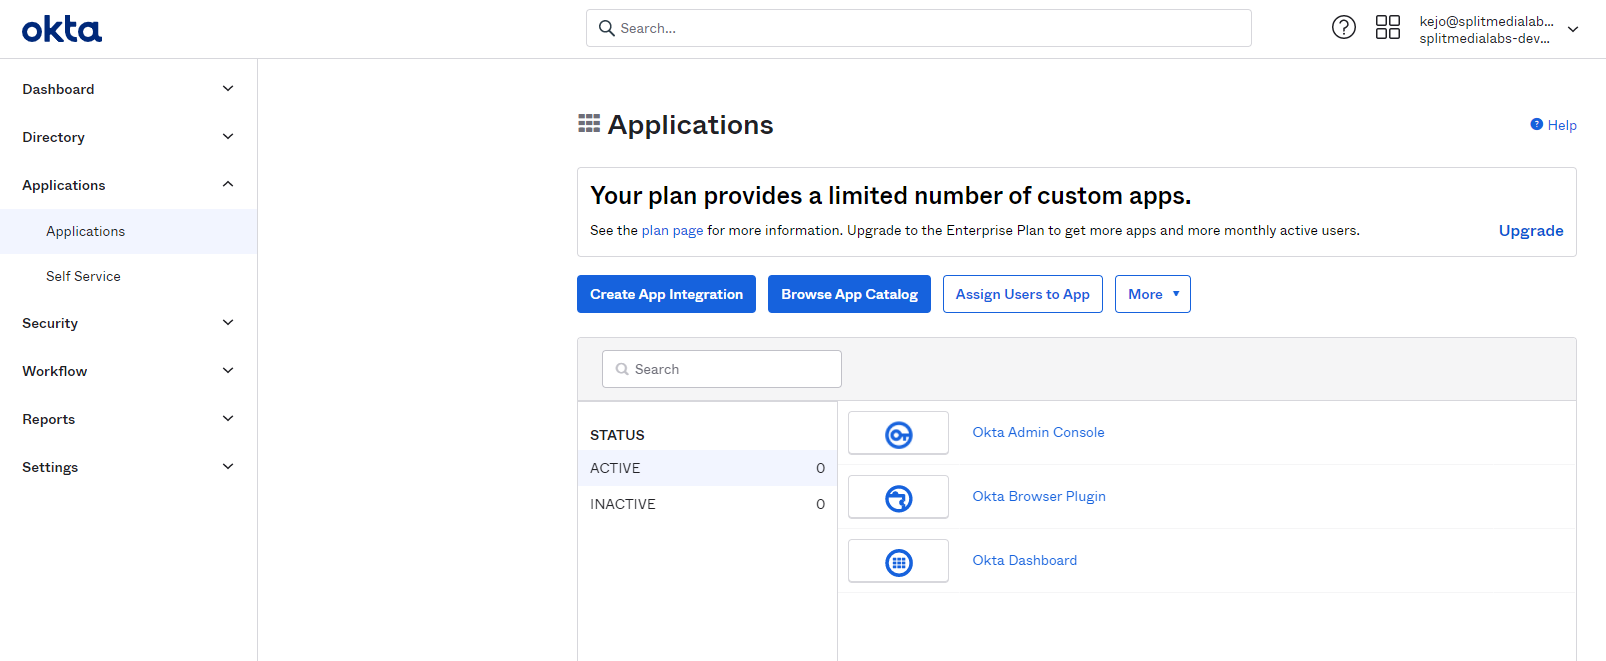This screenshot has height=661, width=1606.
Task: Open Okta Browser Plugin link
Action: click(1039, 496)
